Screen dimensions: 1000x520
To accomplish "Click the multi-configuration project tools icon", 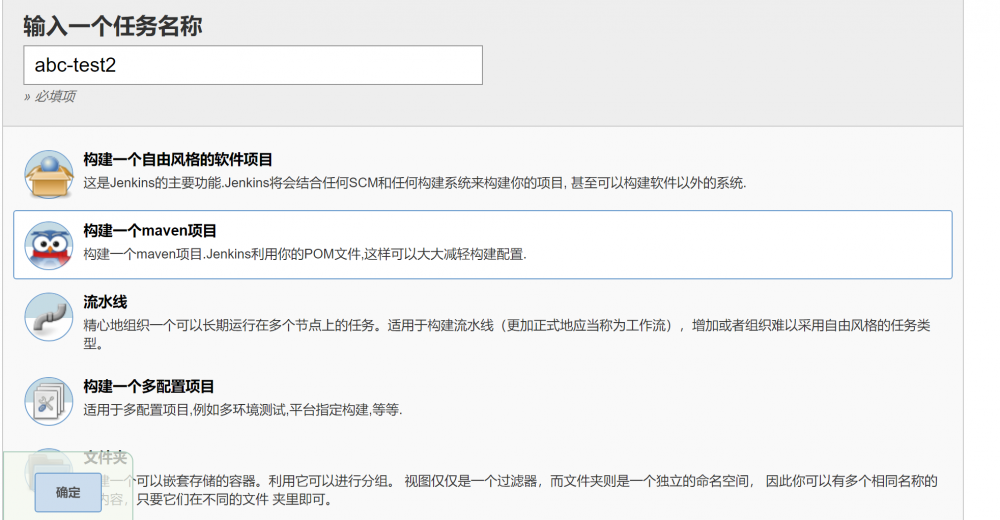I will click(x=48, y=401).
